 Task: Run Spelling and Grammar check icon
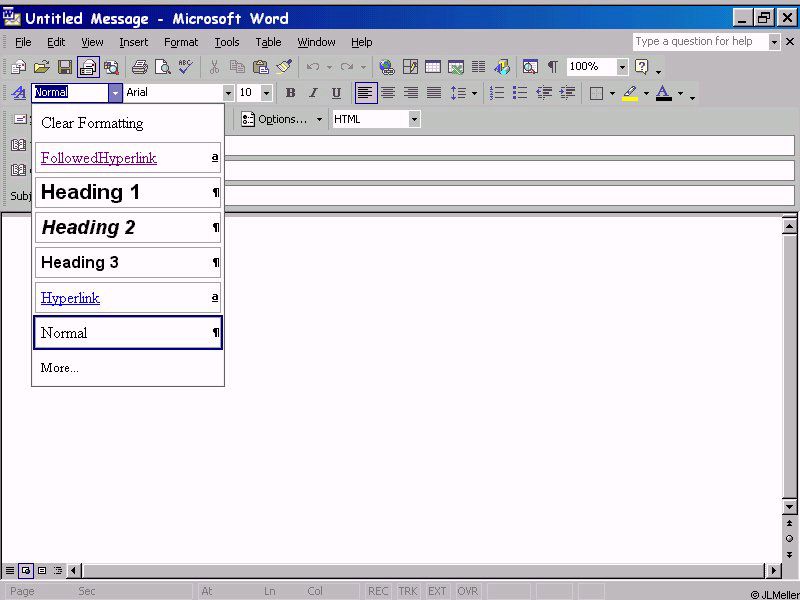pos(185,67)
